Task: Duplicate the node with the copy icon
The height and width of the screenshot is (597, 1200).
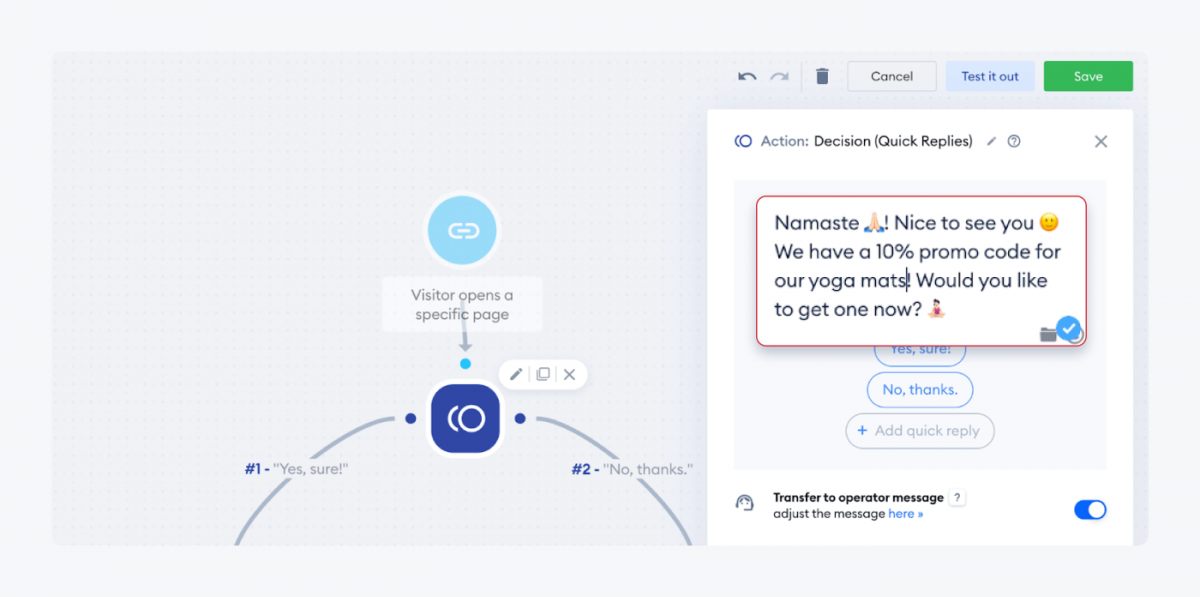Action: (542, 374)
